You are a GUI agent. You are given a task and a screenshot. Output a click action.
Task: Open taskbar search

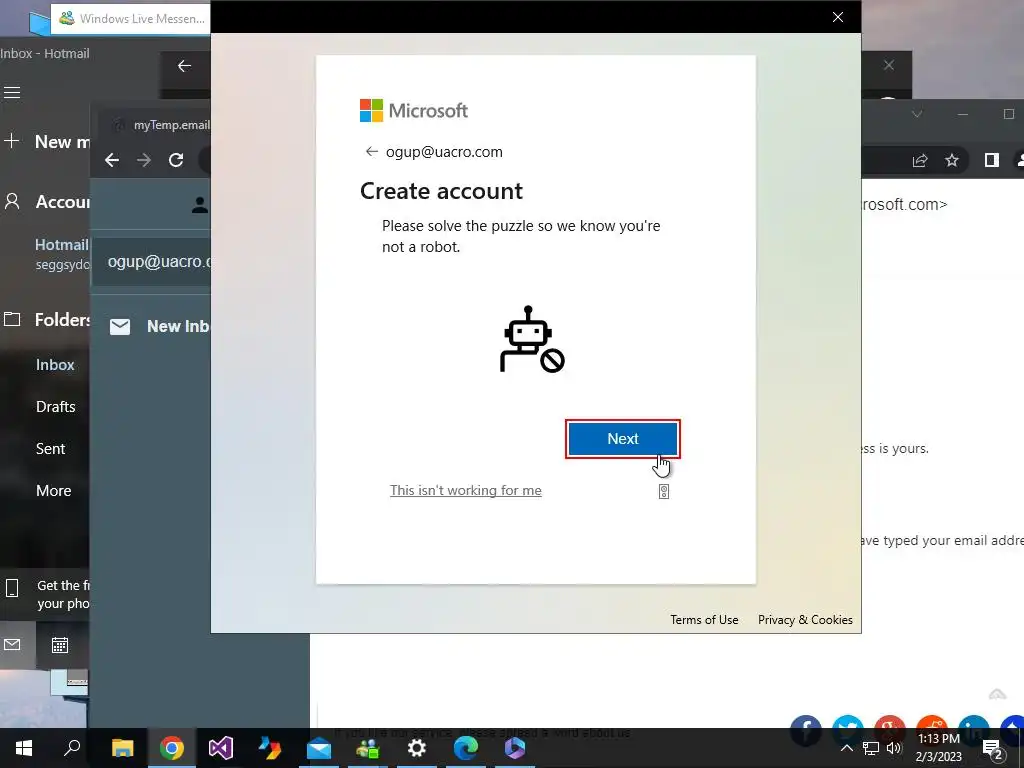(72, 748)
